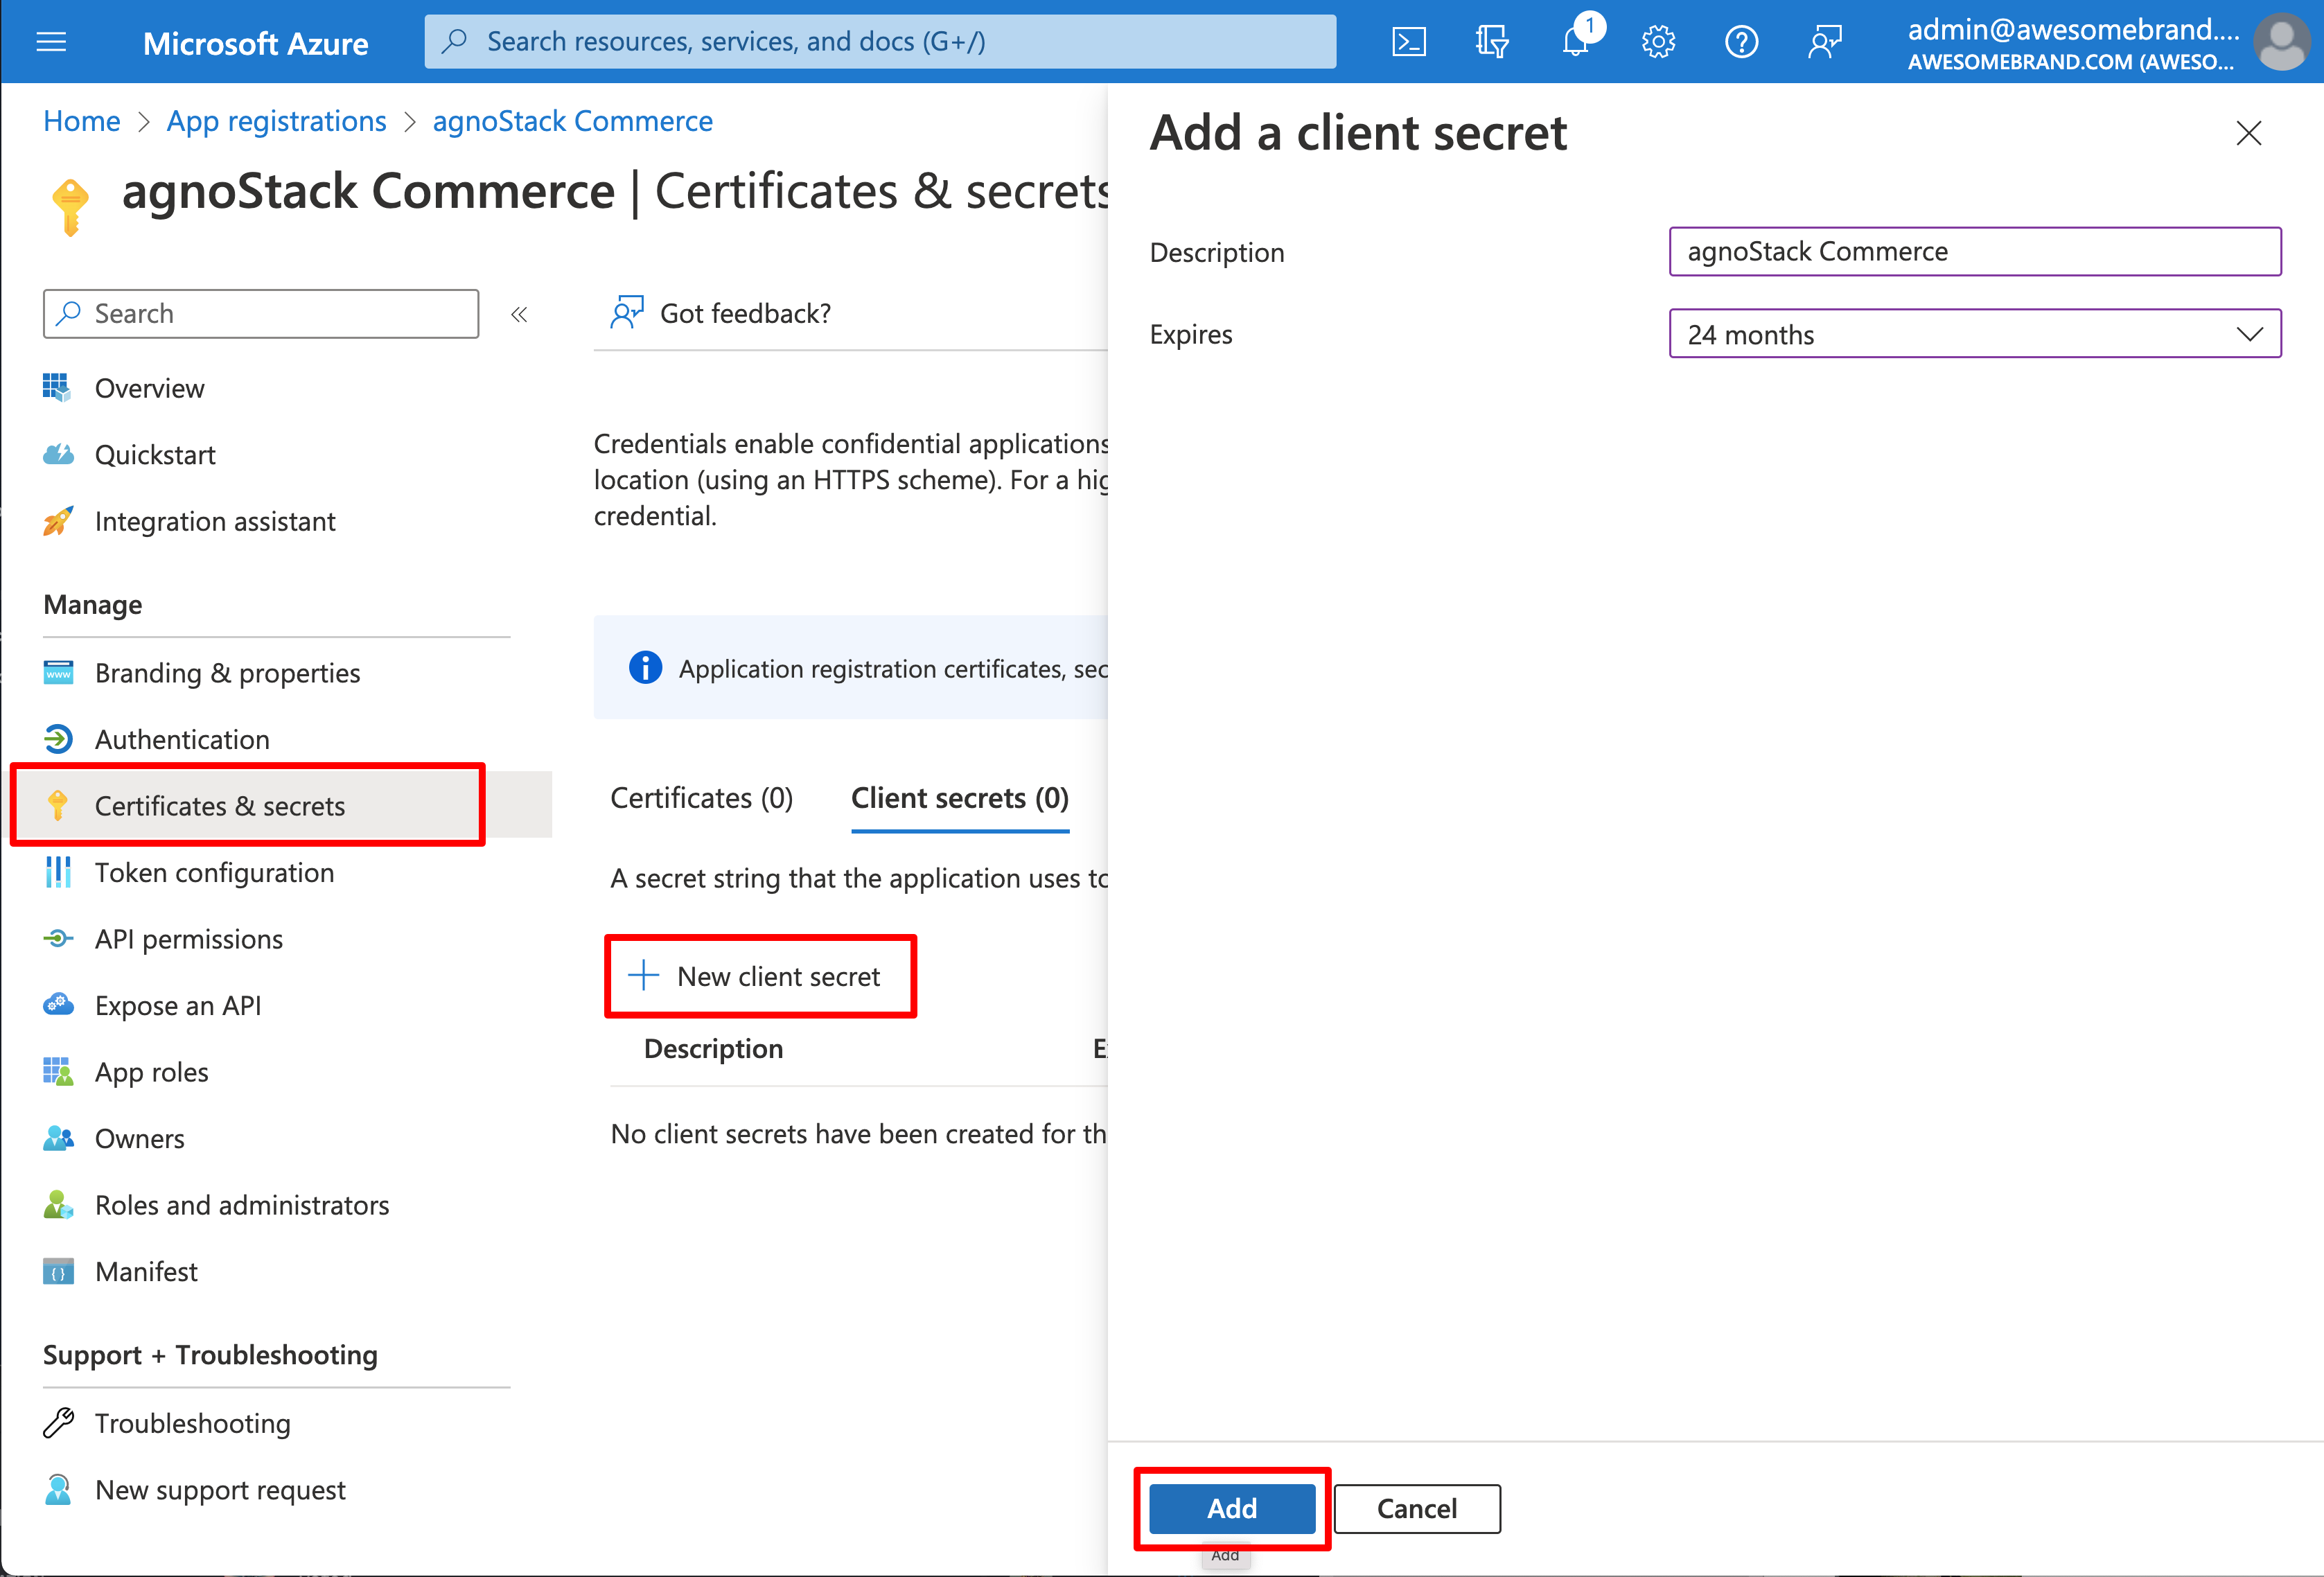Click the Microsoft Azure logo text
The image size is (2324, 1577).
(255, 43)
